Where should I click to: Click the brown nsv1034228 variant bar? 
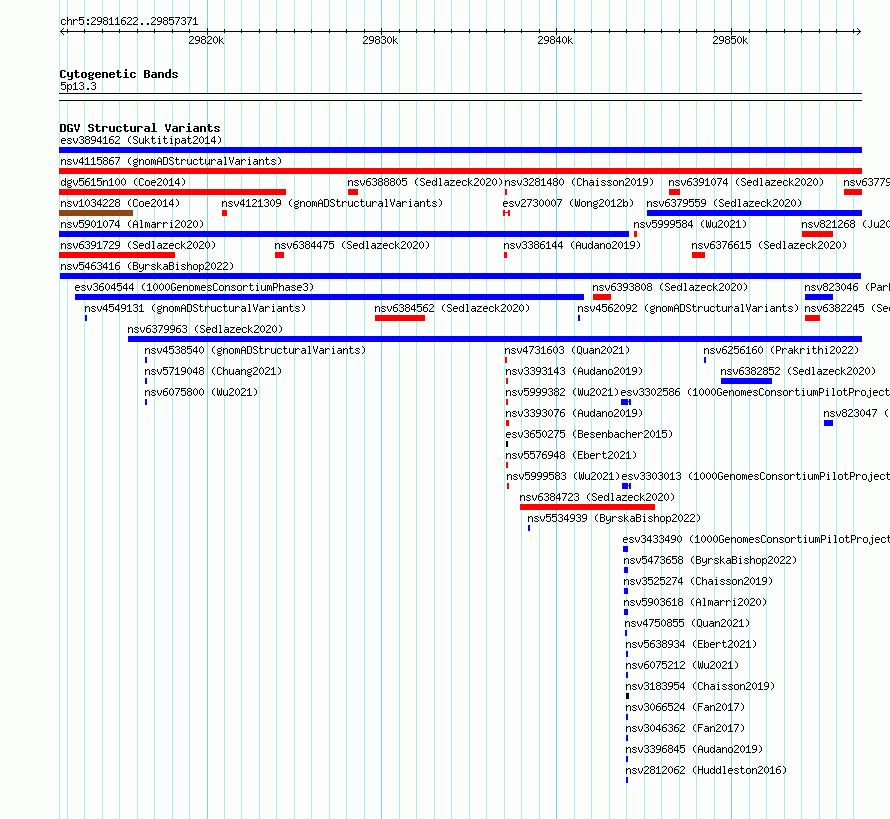[96, 213]
